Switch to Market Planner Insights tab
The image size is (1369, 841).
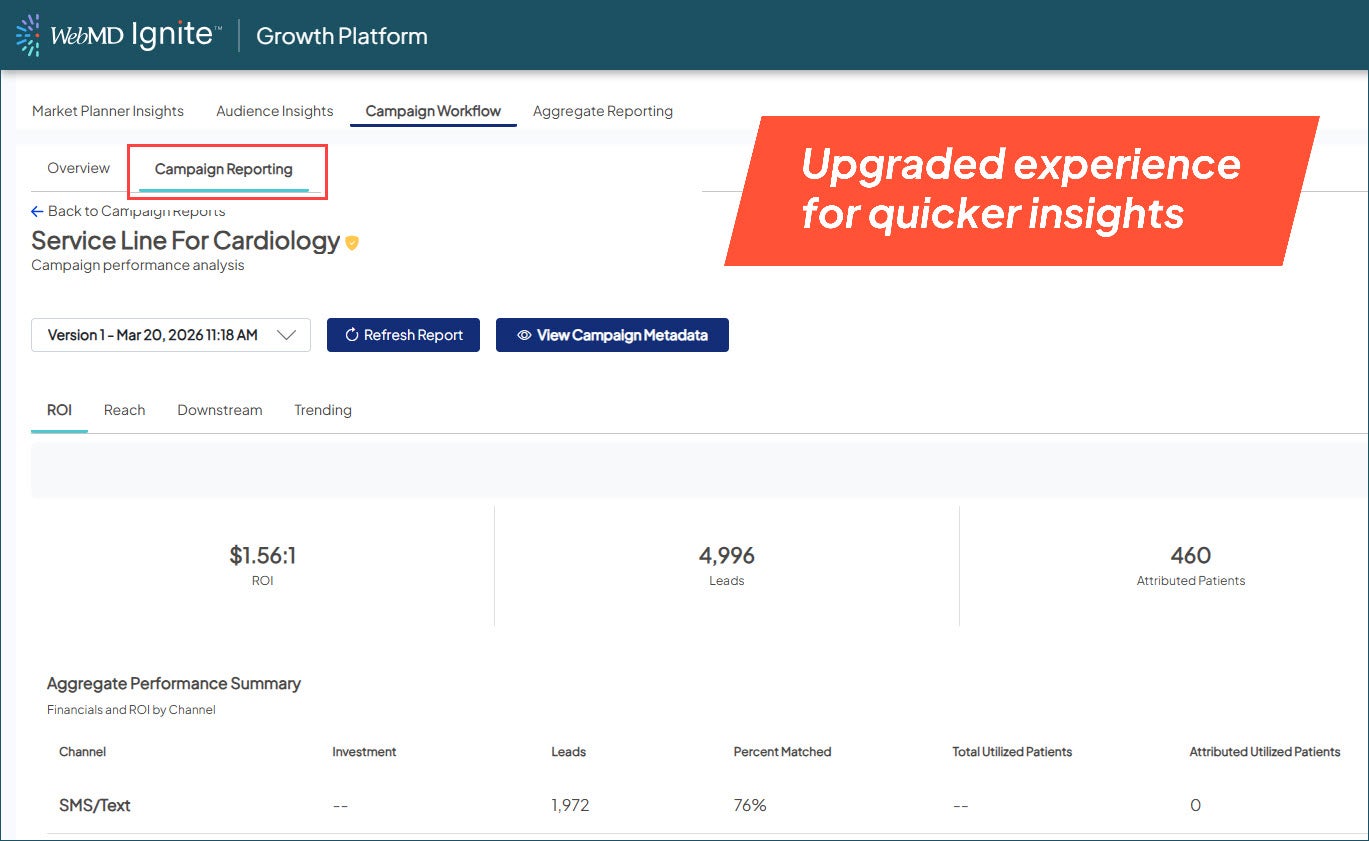[x=108, y=111]
